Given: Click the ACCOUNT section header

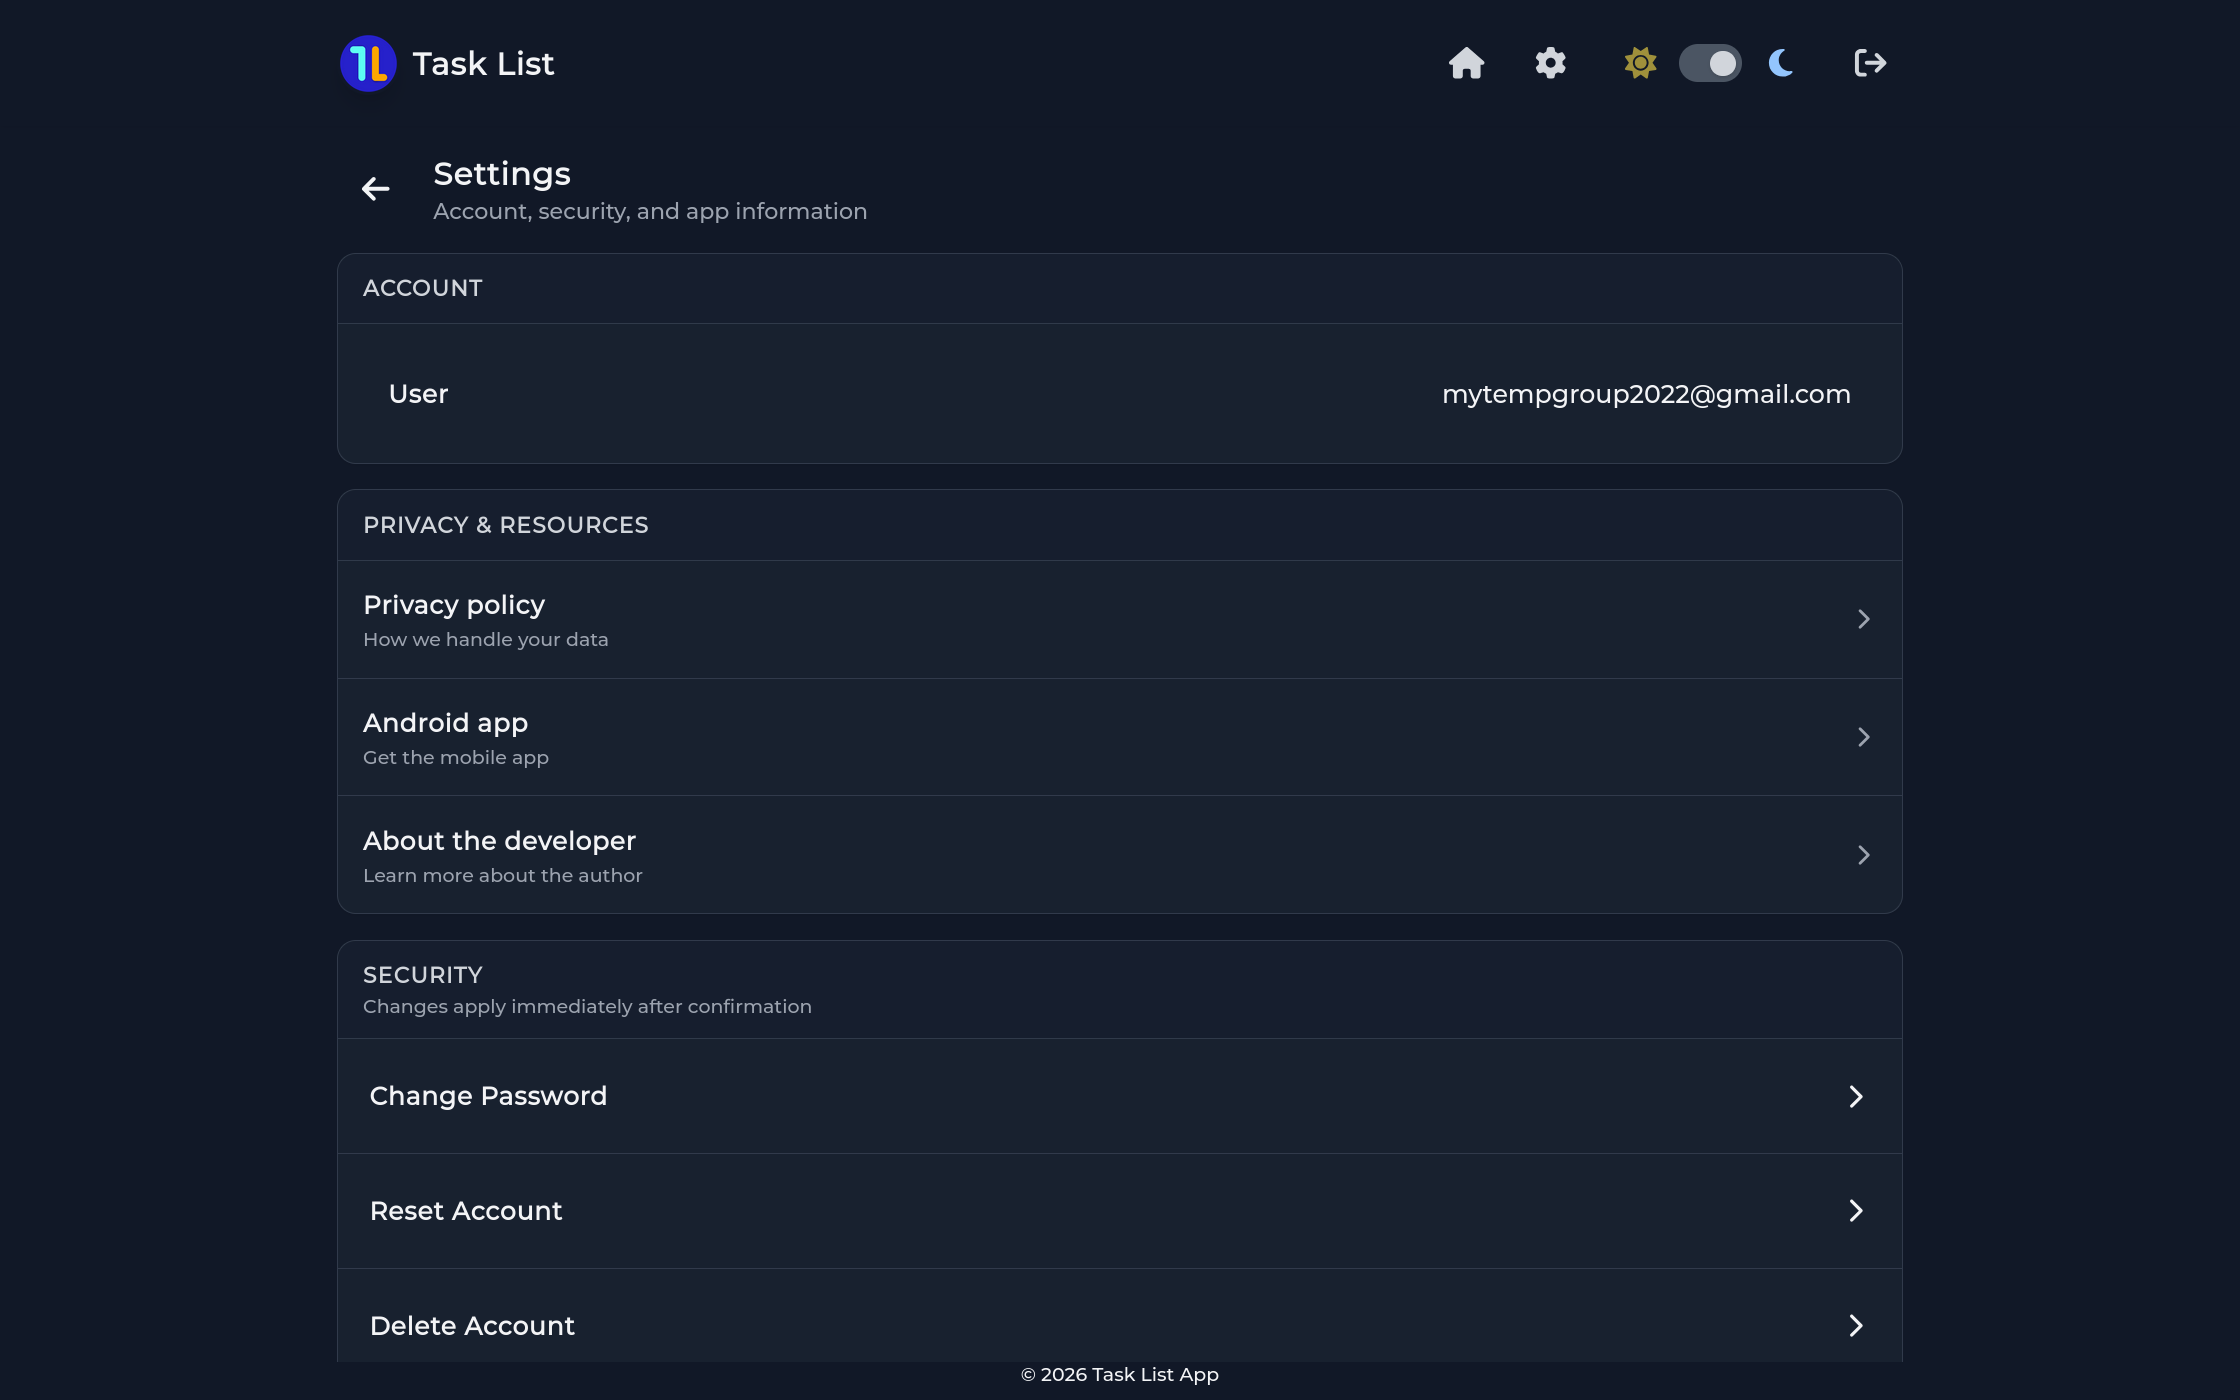Looking at the screenshot, I should (422, 288).
